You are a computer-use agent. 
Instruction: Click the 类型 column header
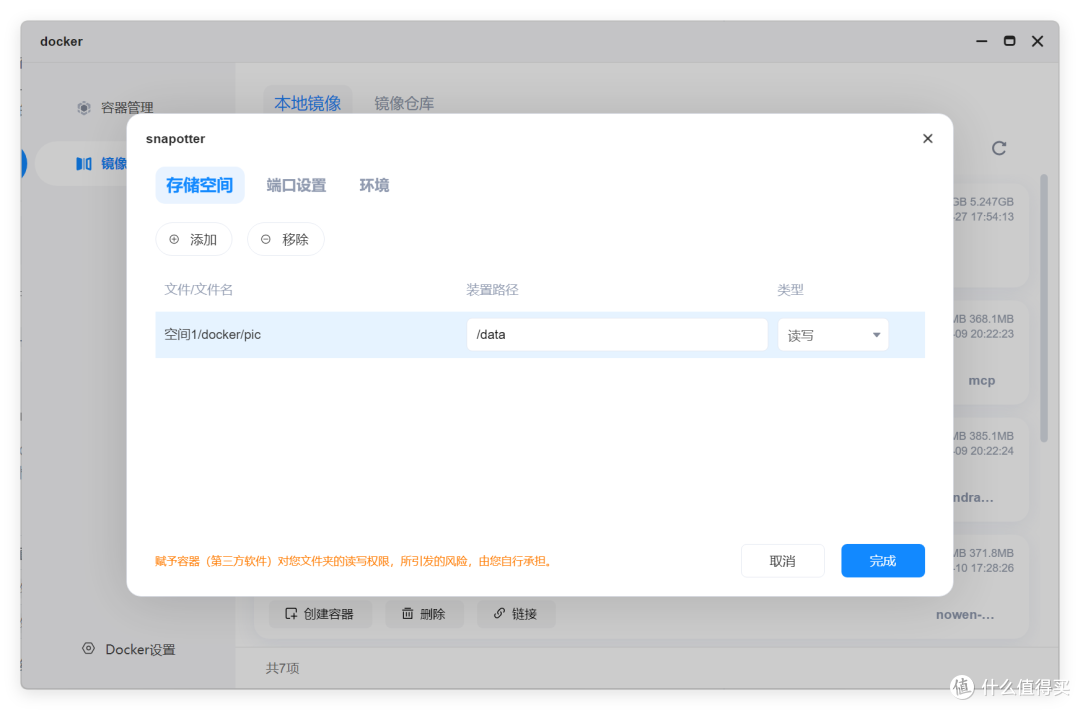click(790, 289)
